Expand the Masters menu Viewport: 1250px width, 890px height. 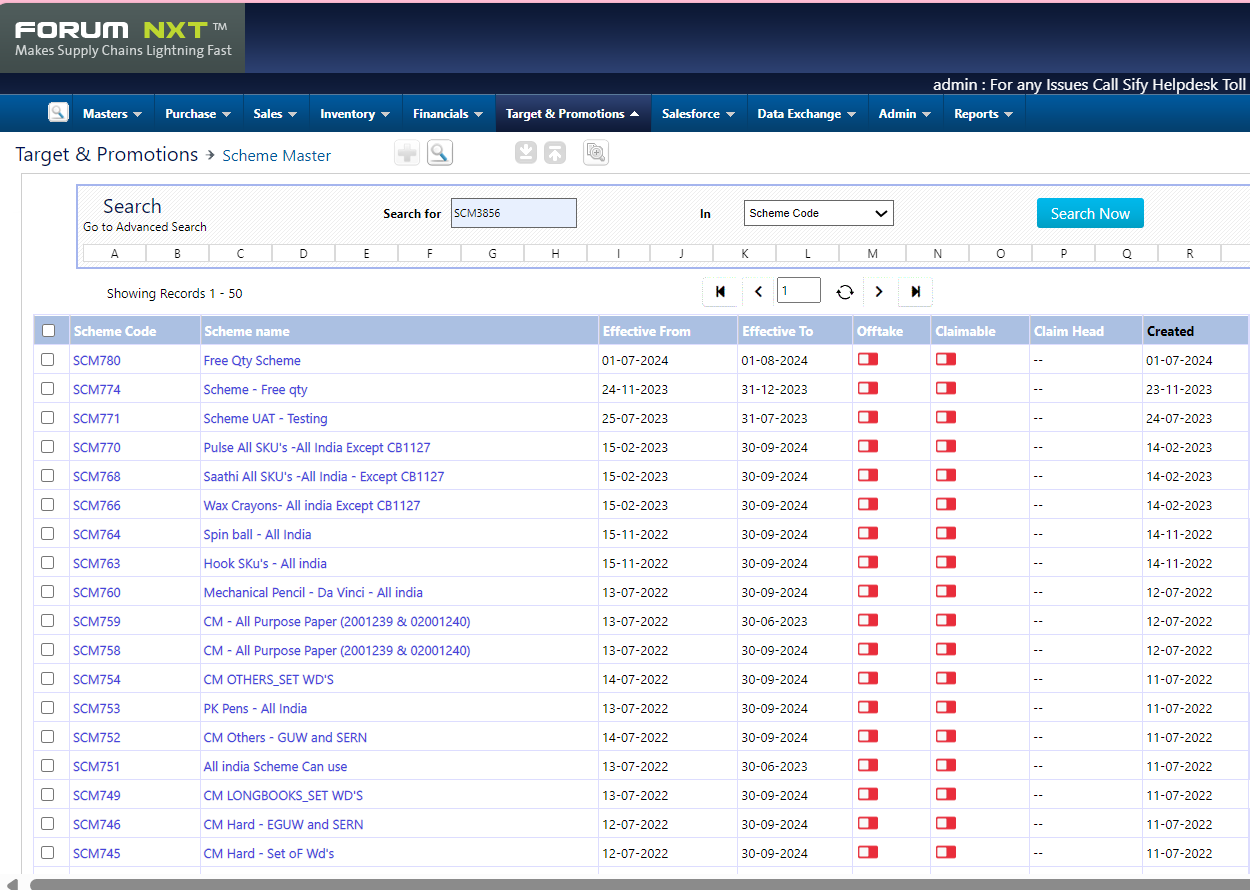pos(112,113)
